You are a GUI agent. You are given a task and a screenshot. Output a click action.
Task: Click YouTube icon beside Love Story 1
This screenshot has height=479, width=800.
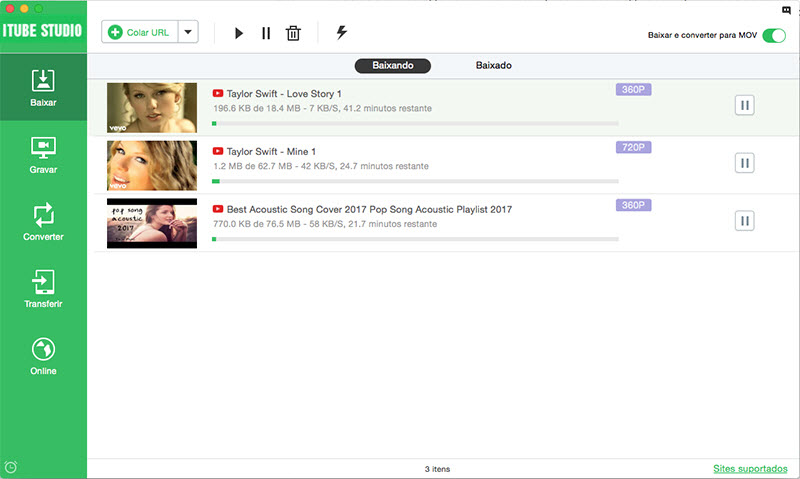pyautogui.click(x=218, y=93)
